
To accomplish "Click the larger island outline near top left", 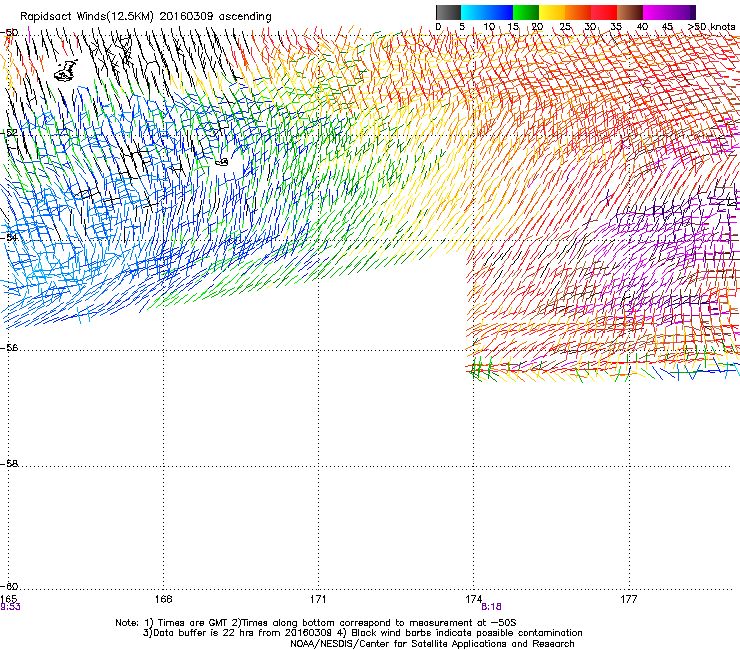I will pos(66,70).
